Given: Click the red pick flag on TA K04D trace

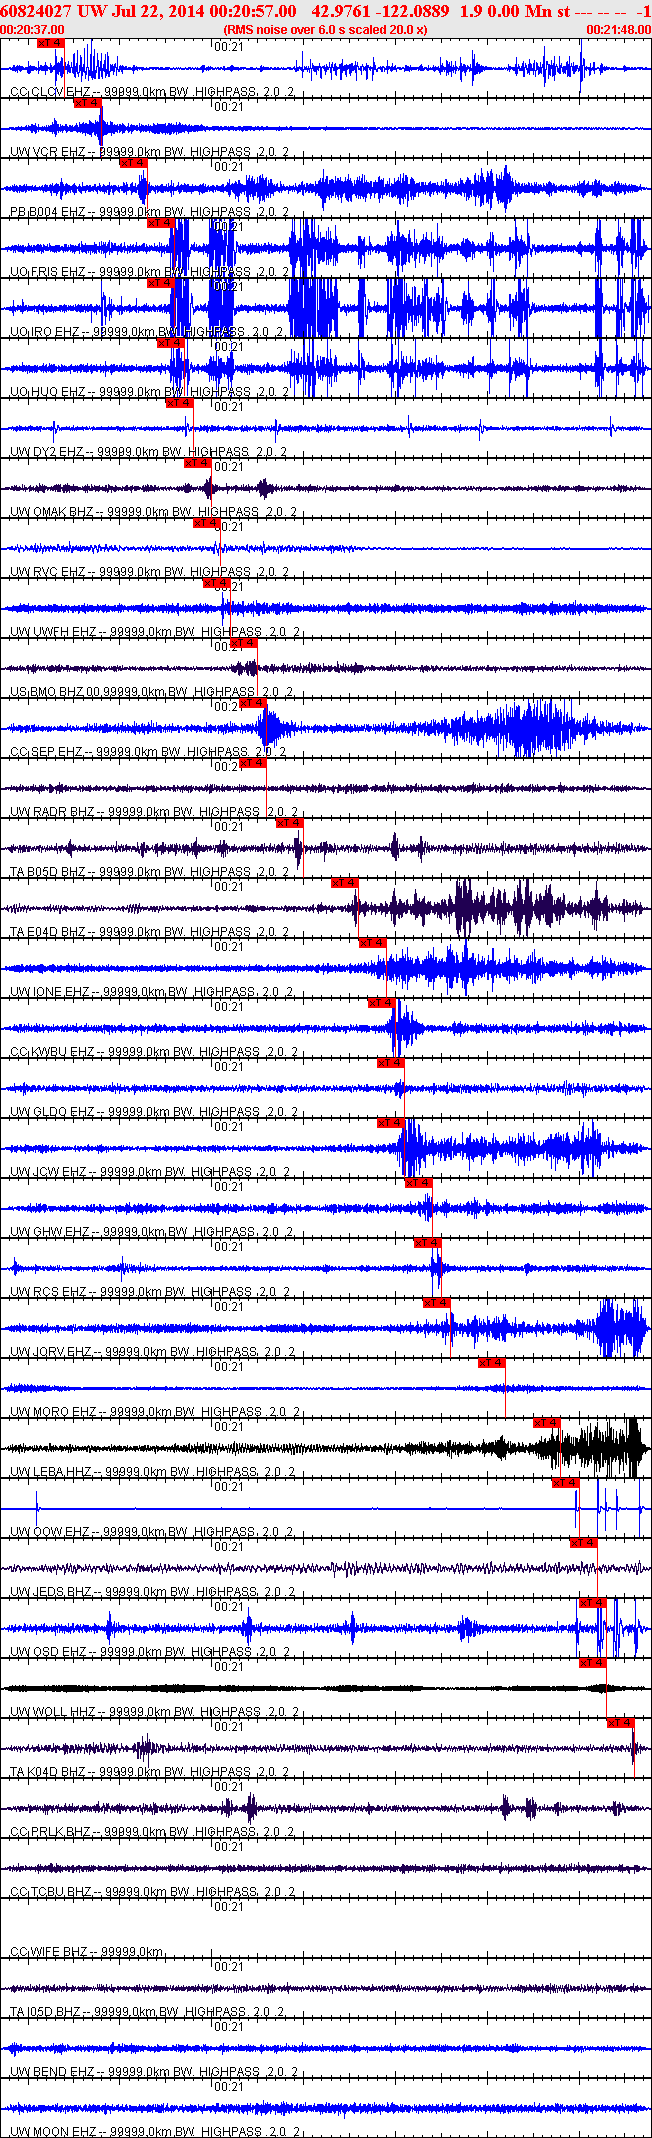Looking at the screenshot, I should [621, 1722].
